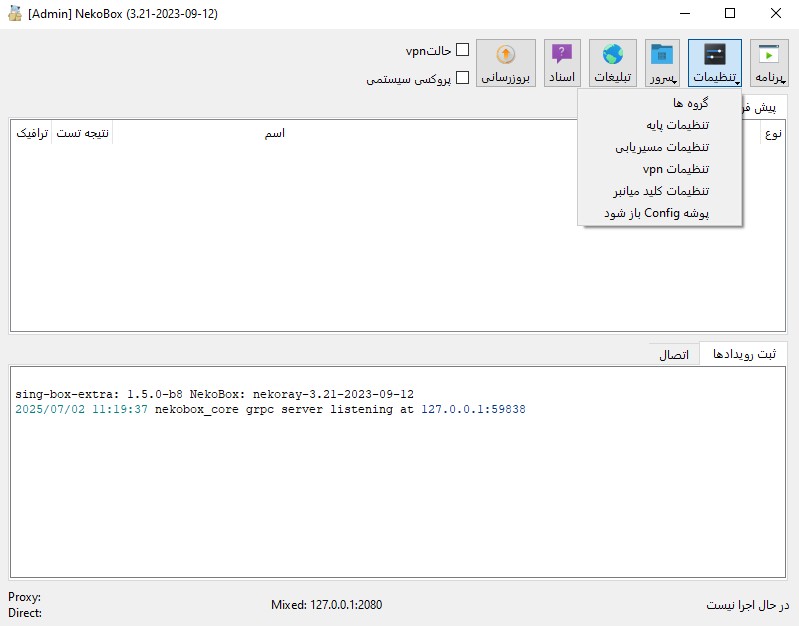This screenshot has width=799, height=626.
Task: Sort by the نتیجه تست column header
Action: tap(82, 134)
